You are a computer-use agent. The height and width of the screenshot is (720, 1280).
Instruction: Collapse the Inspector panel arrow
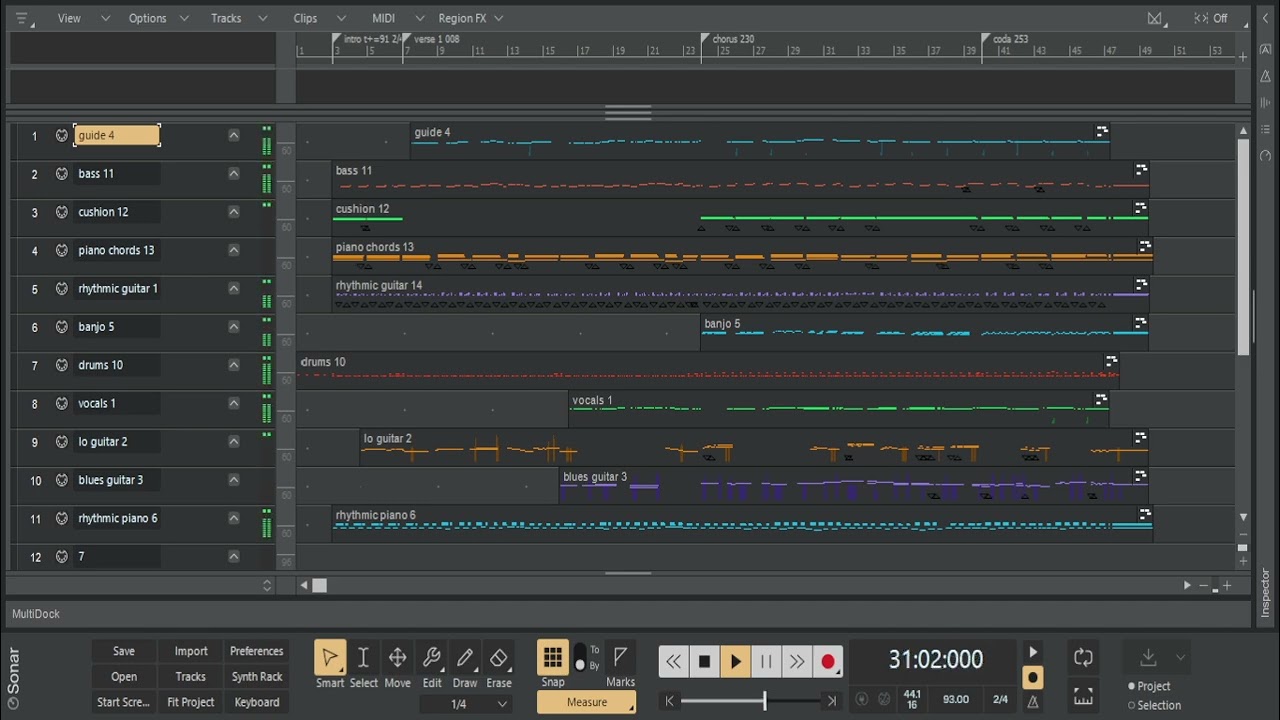point(1265,18)
